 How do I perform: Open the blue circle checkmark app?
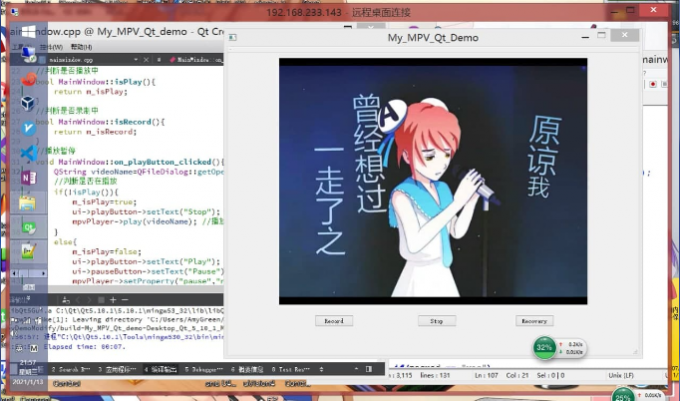[x=29, y=128]
